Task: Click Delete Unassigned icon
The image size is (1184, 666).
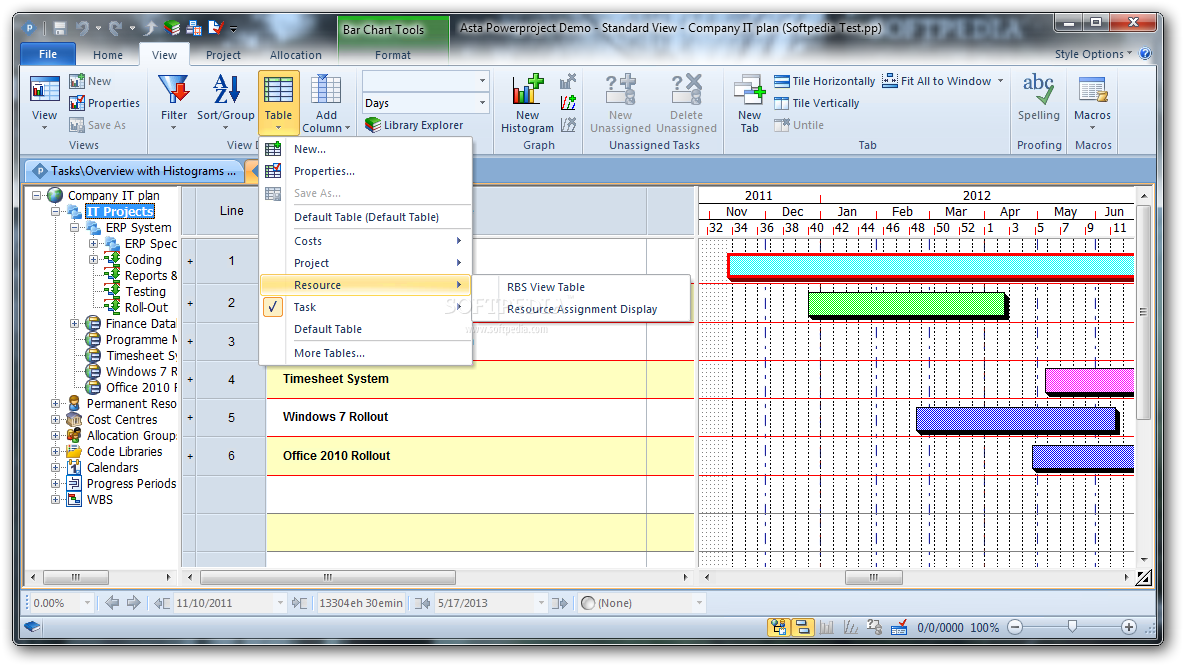Action: [686, 91]
